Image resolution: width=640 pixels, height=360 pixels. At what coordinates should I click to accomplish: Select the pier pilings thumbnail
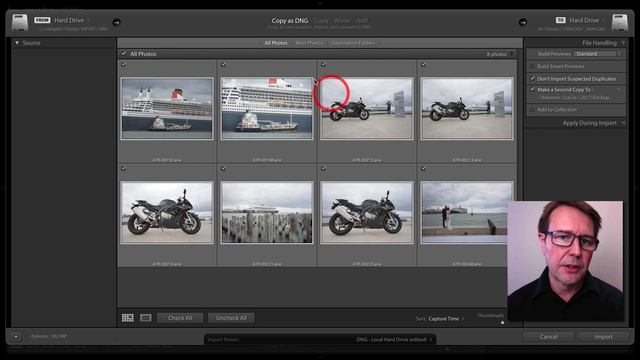click(267, 213)
